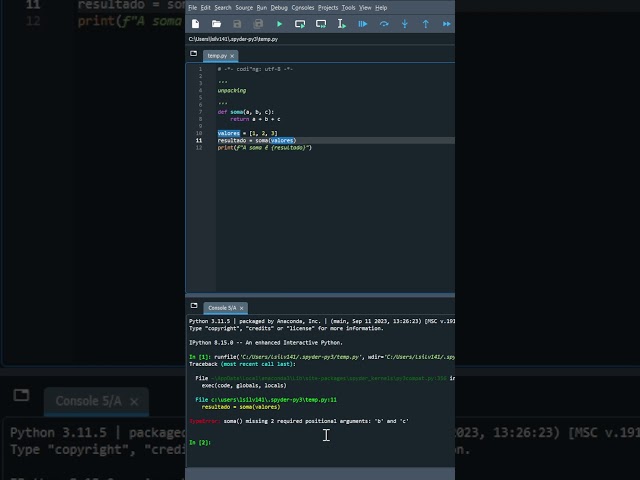Click the 'return a + b + c' line
The image size is (640, 480).
255,119
